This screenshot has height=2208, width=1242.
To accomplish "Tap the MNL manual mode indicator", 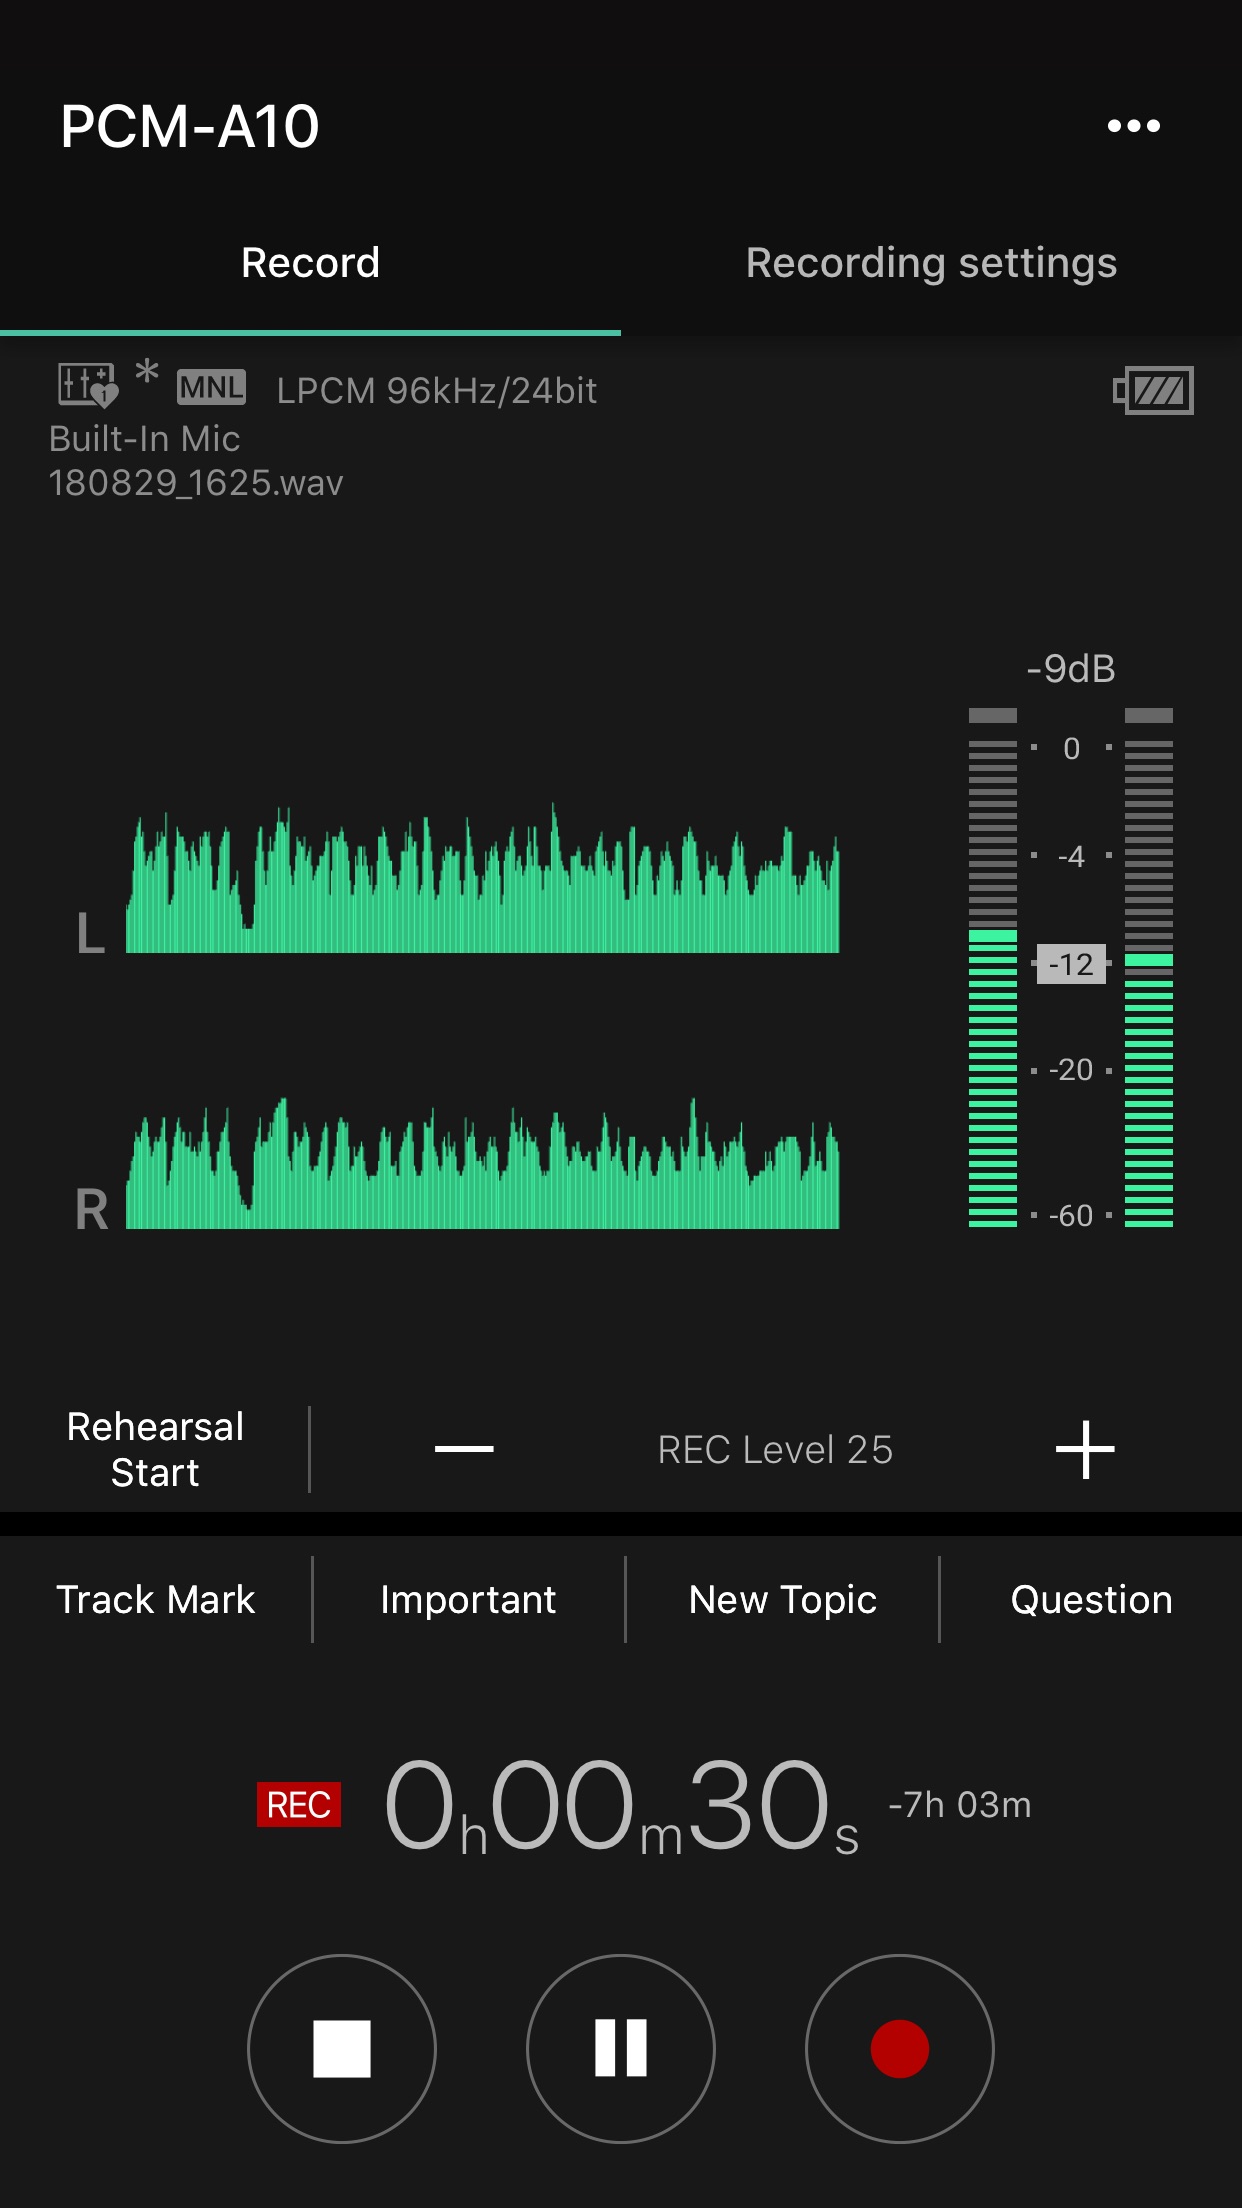I will tap(211, 387).
